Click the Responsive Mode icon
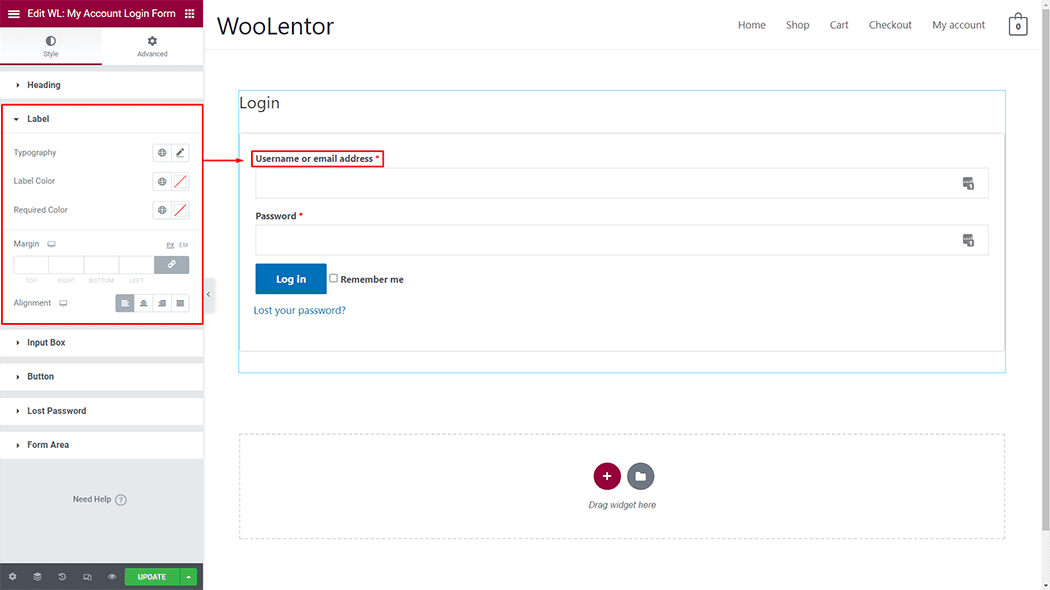This screenshot has width=1050, height=590. [x=87, y=577]
